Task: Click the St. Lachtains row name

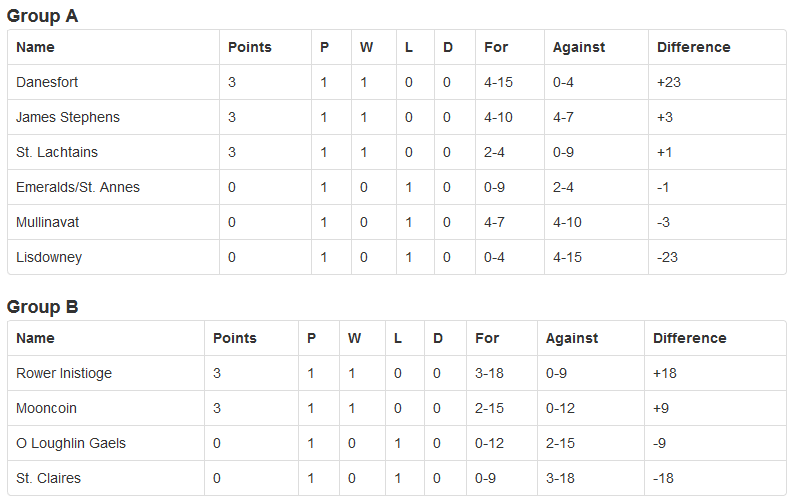Action: (57, 152)
